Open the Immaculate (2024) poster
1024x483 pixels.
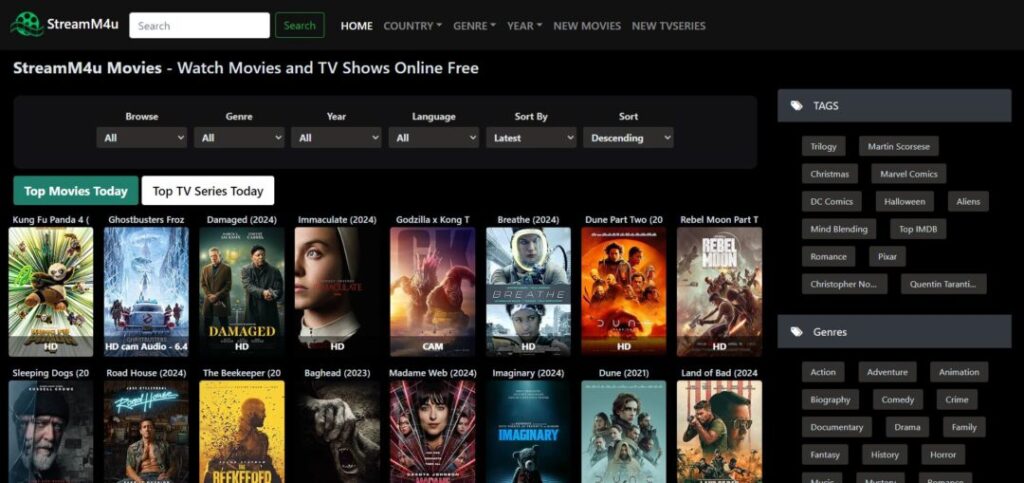pyautogui.click(x=337, y=291)
